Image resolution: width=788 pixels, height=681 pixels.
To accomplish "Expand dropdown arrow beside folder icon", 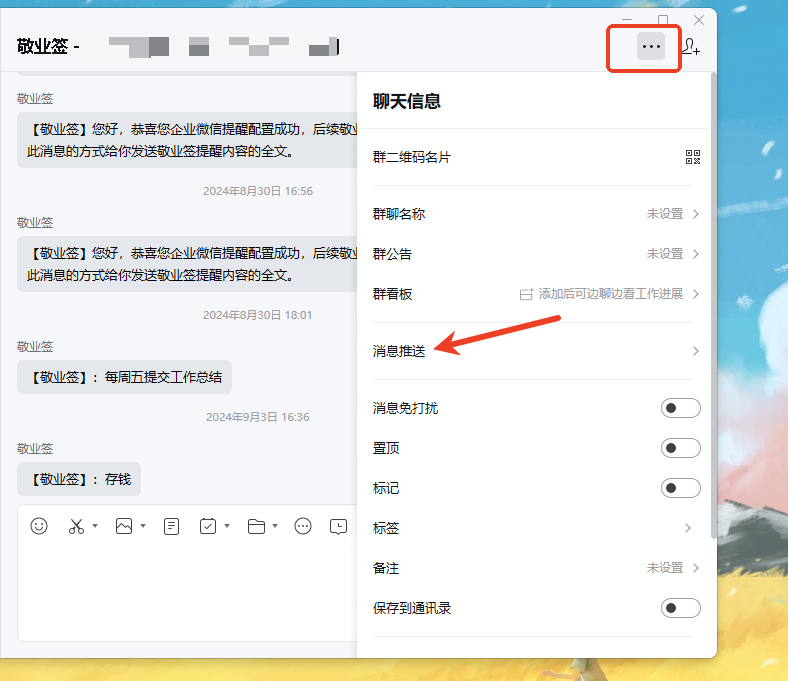I will coord(275,526).
